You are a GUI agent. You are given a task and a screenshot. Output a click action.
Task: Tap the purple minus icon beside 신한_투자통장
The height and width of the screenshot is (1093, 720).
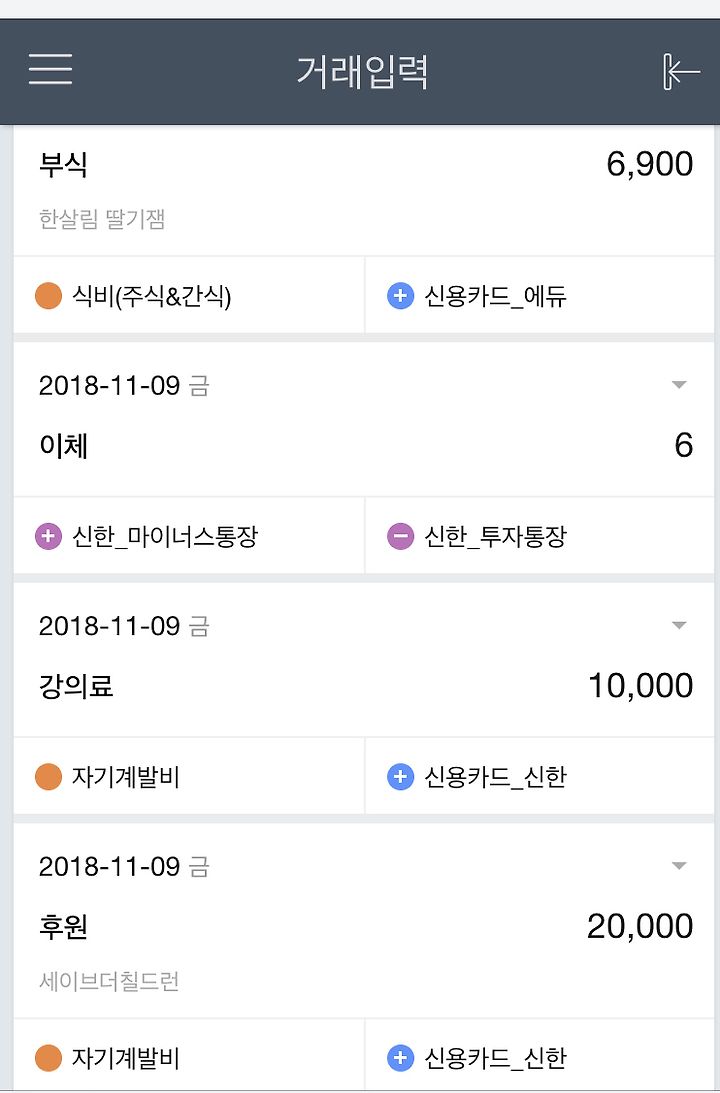tap(401, 536)
